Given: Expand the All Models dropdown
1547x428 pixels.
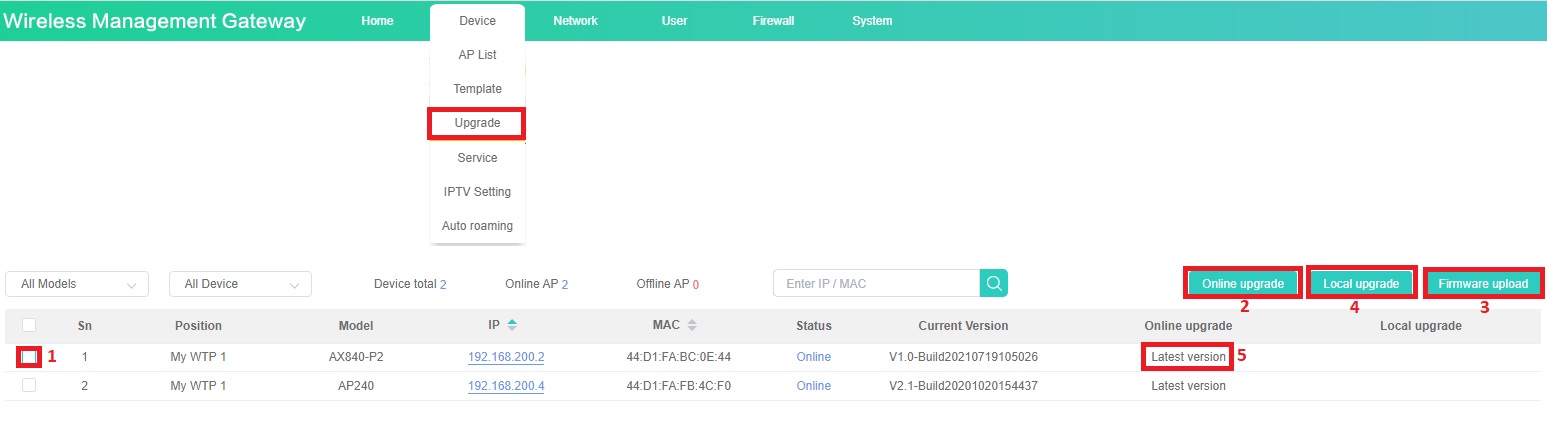Looking at the screenshot, I should pyautogui.click(x=77, y=284).
